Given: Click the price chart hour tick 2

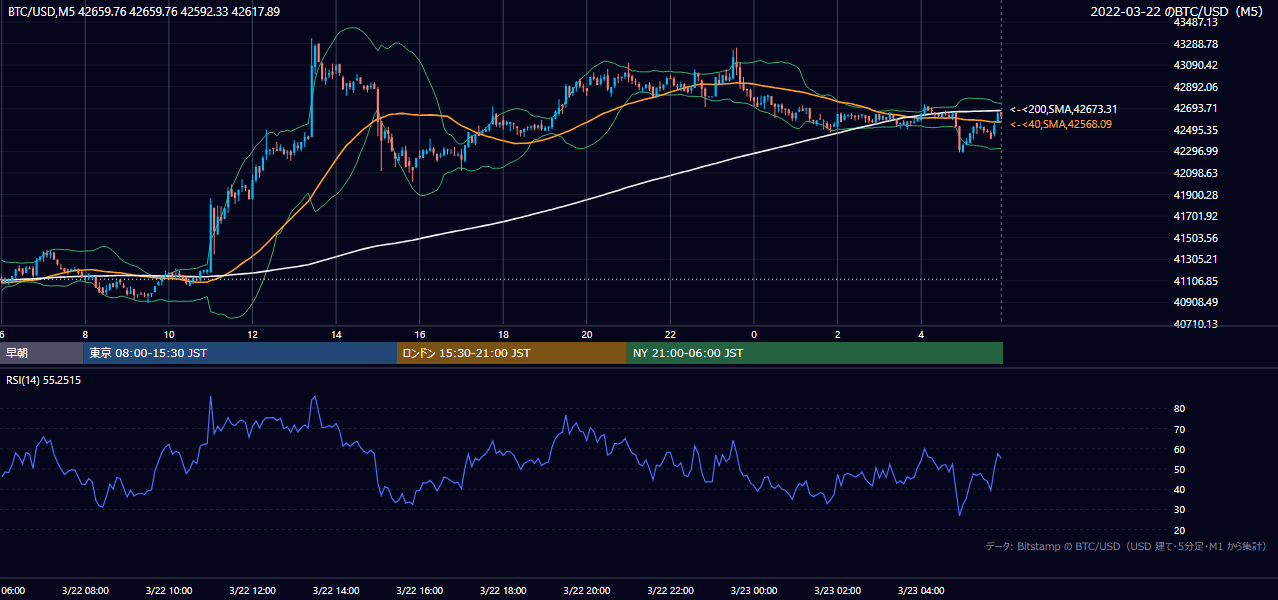Looking at the screenshot, I should [837, 335].
